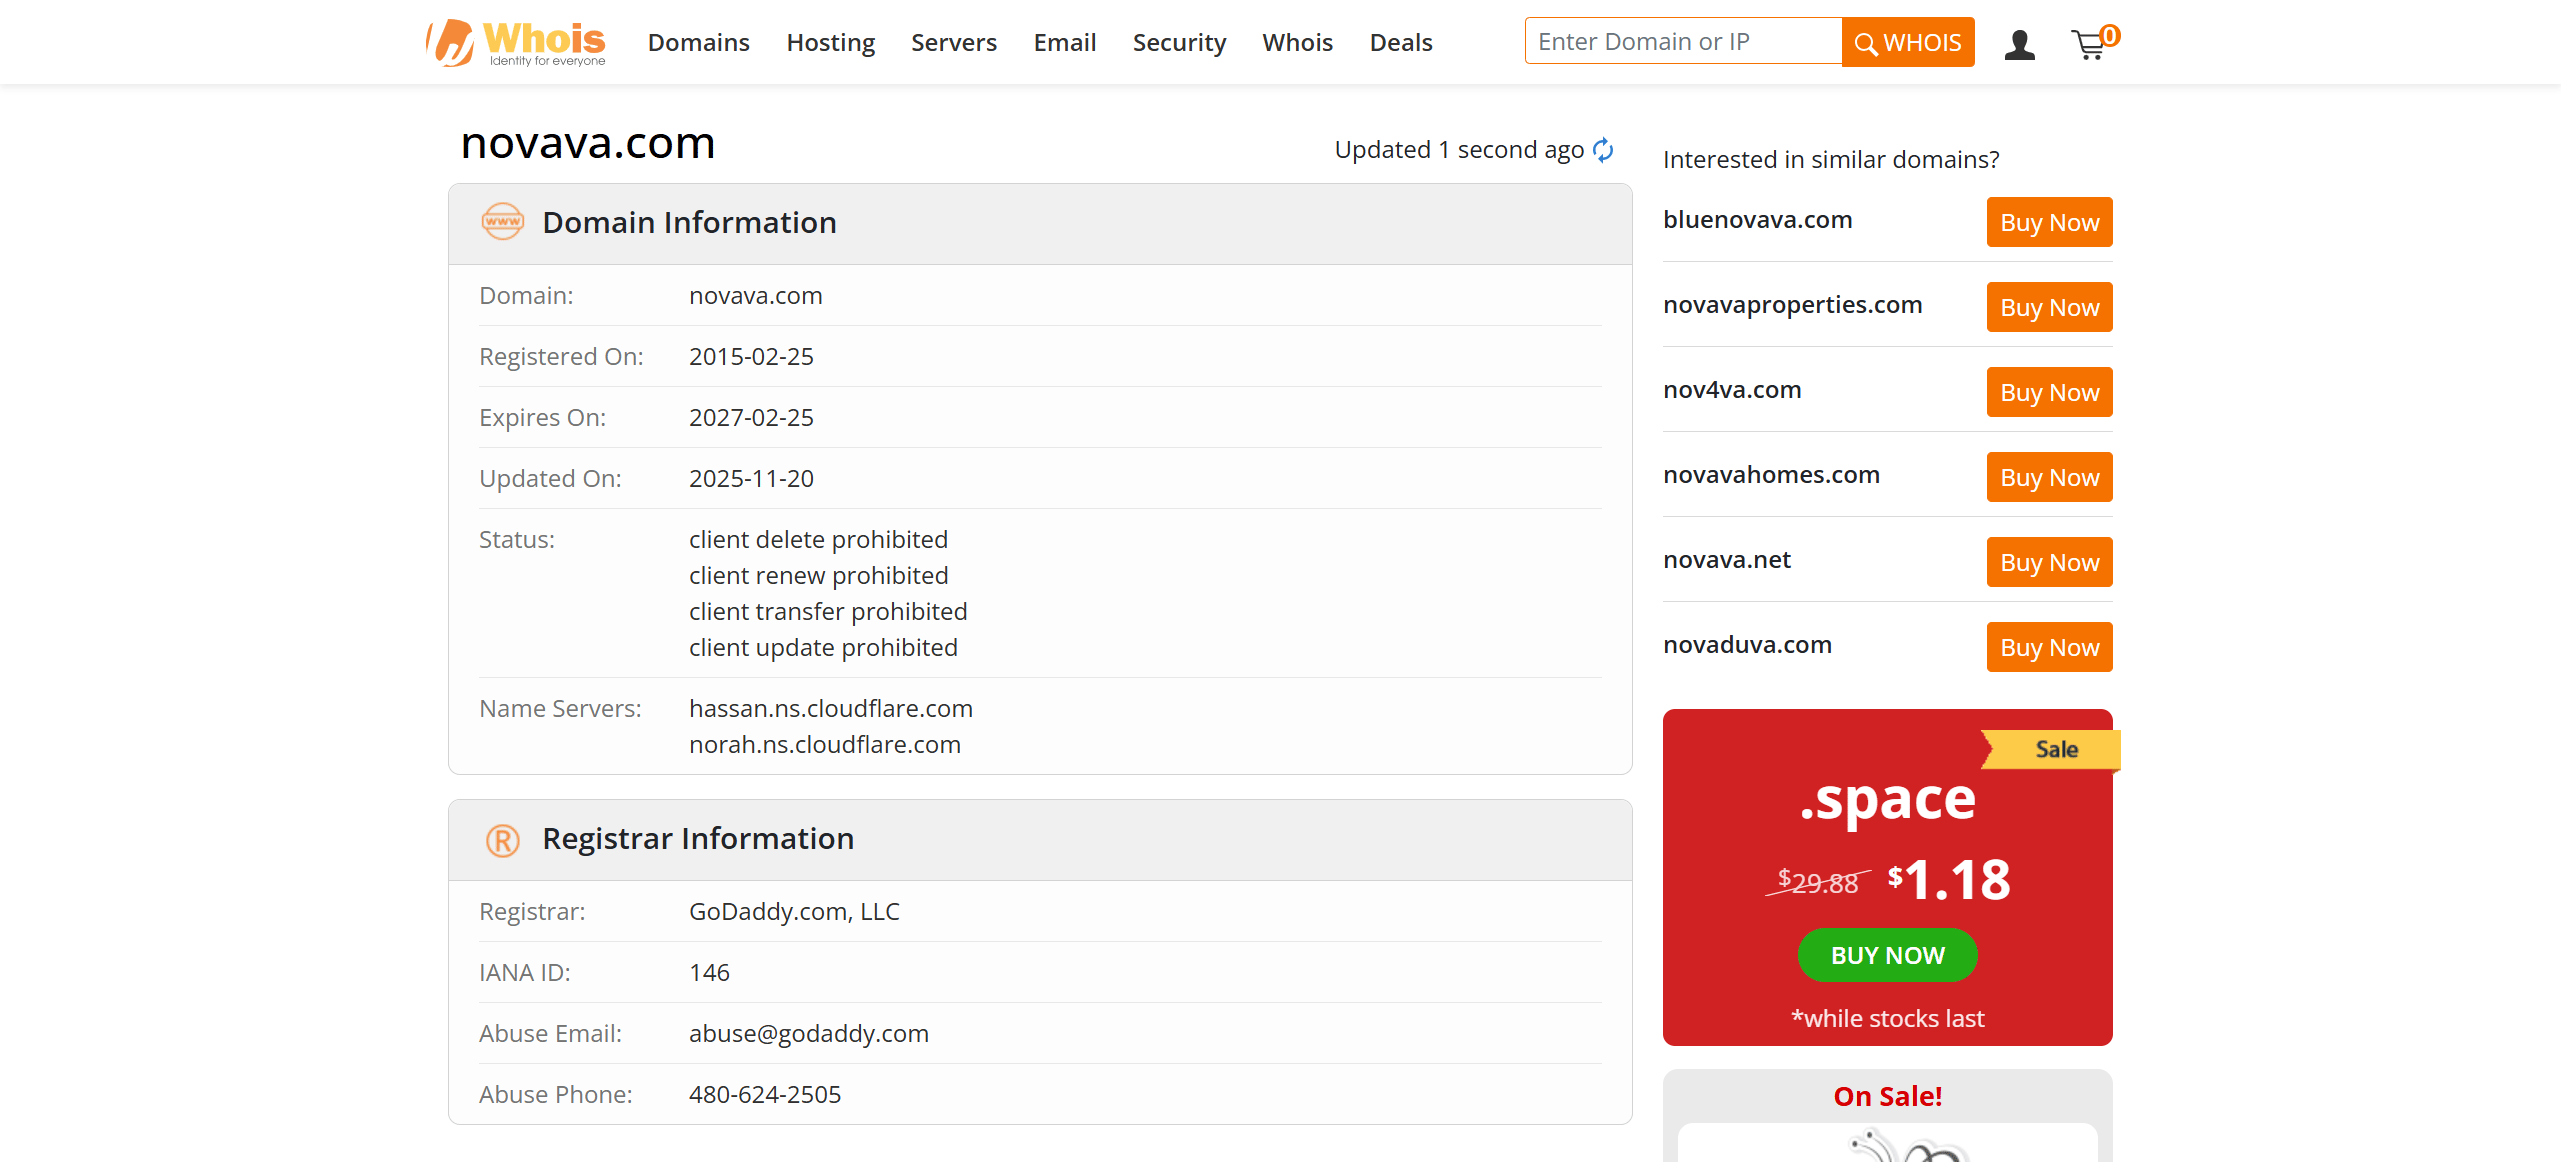Open the Hosting menu
The width and height of the screenshot is (2561, 1162).
click(x=830, y=42)
